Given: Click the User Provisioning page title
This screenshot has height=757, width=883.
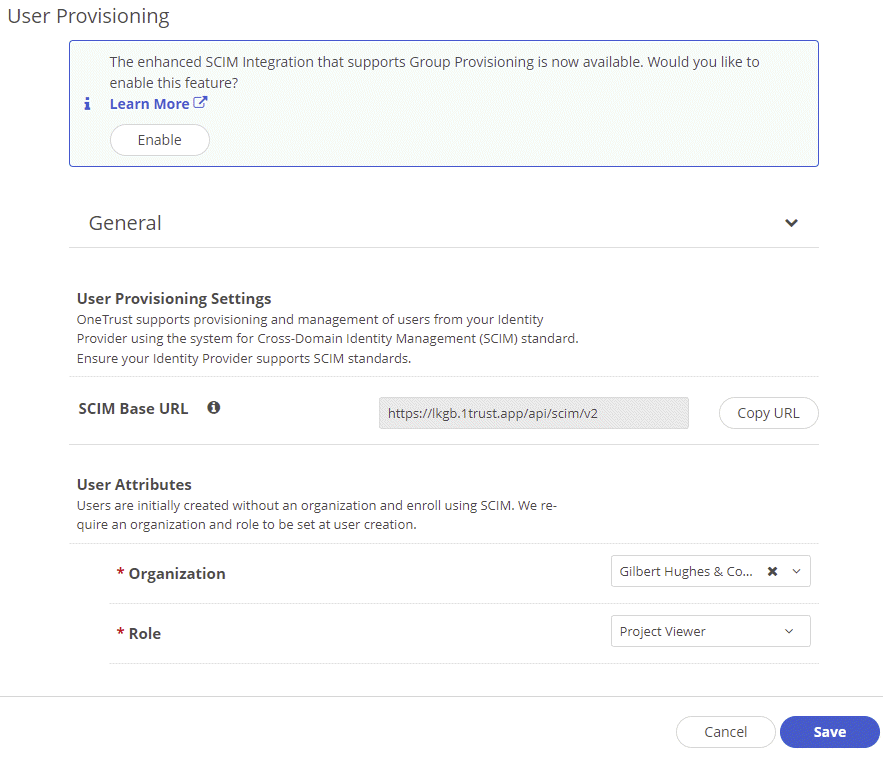Looking at the screenshot, I should click(88, 16).
